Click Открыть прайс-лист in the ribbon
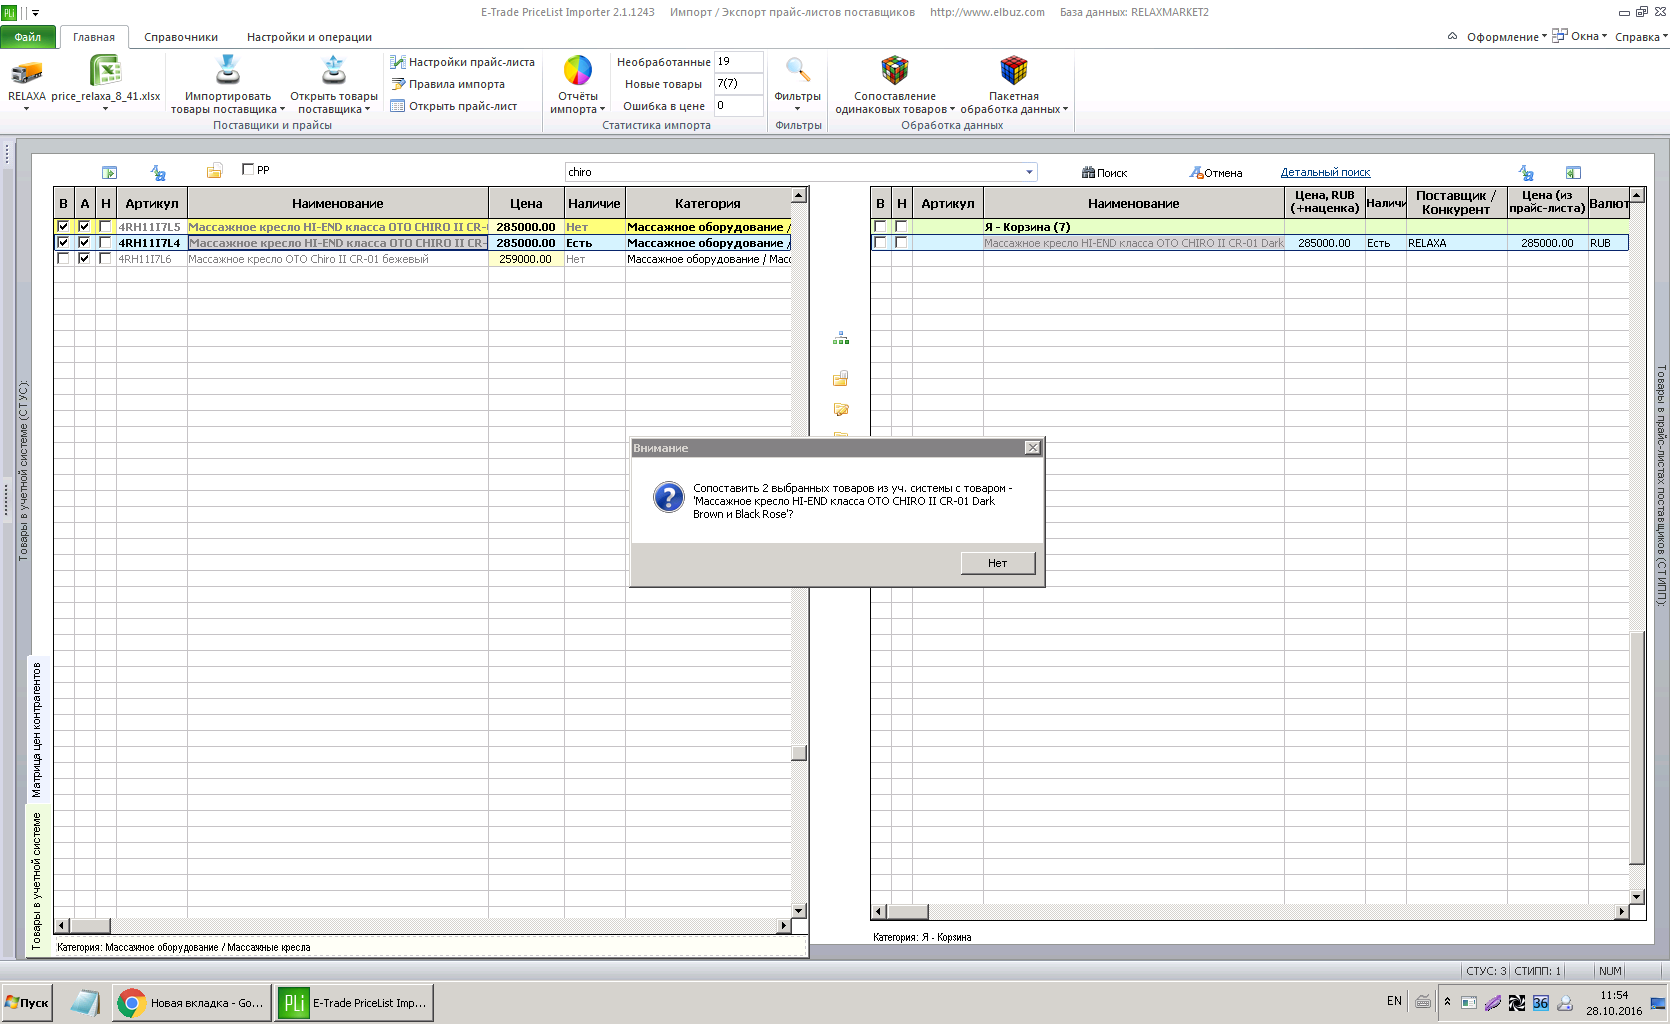This screenshot has height=1024, width=1670. coord(454,106)
